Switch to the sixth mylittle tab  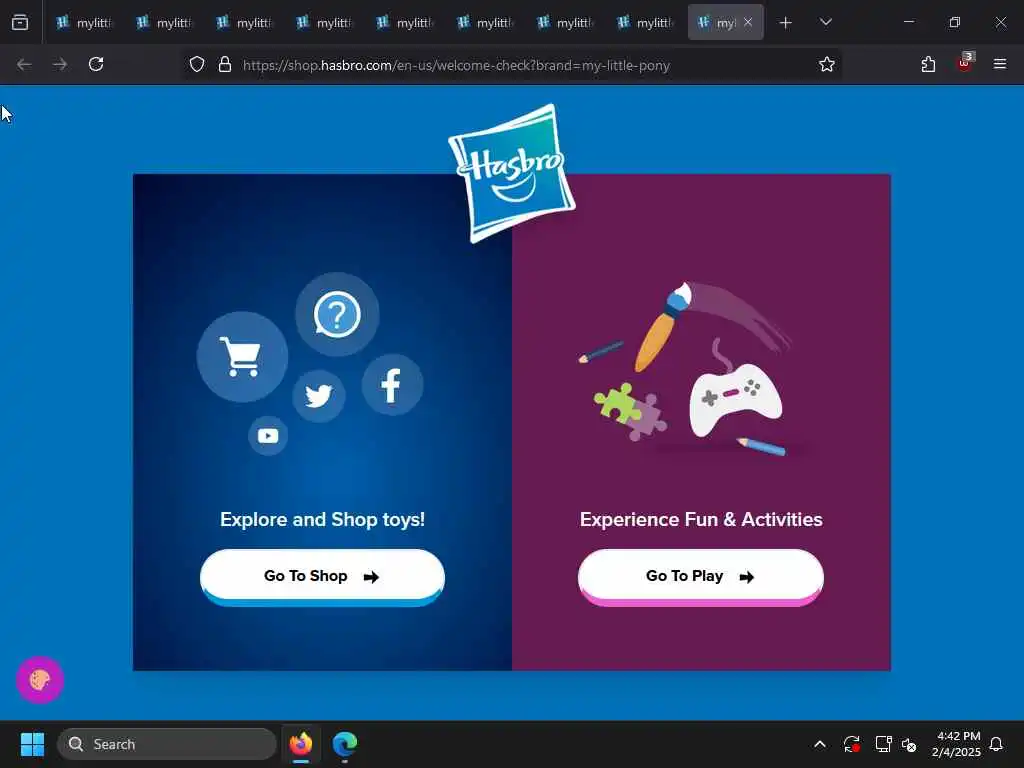[x=485, y=23]
